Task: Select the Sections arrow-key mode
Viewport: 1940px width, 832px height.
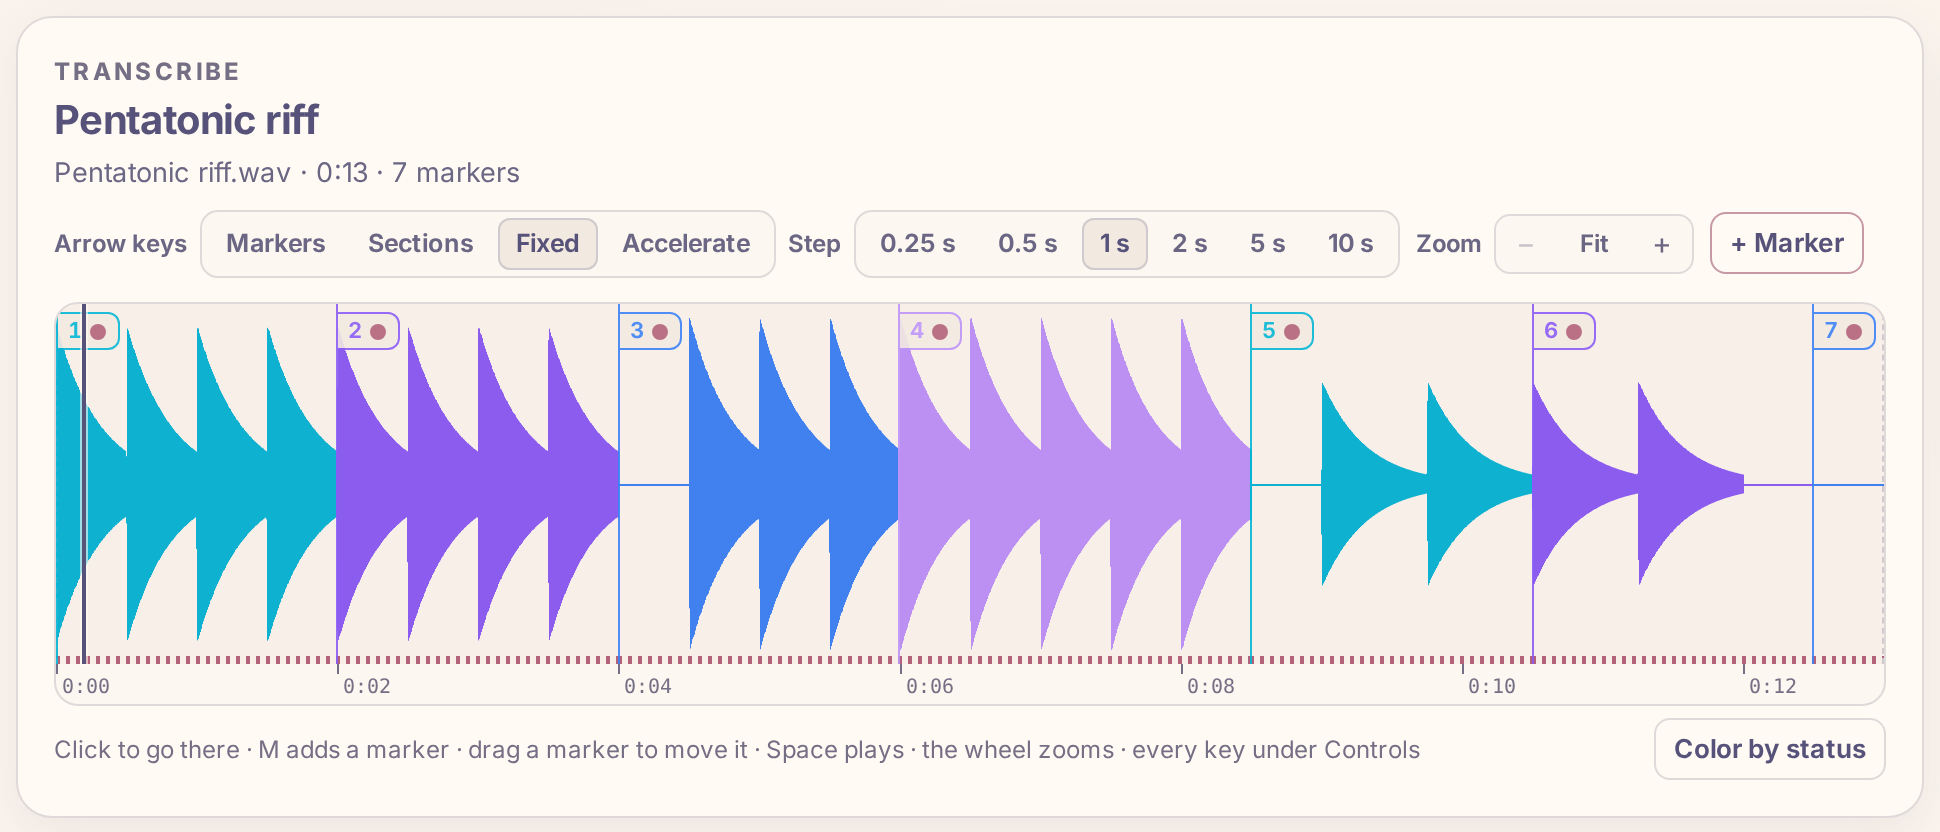Action: click(420, 244)
